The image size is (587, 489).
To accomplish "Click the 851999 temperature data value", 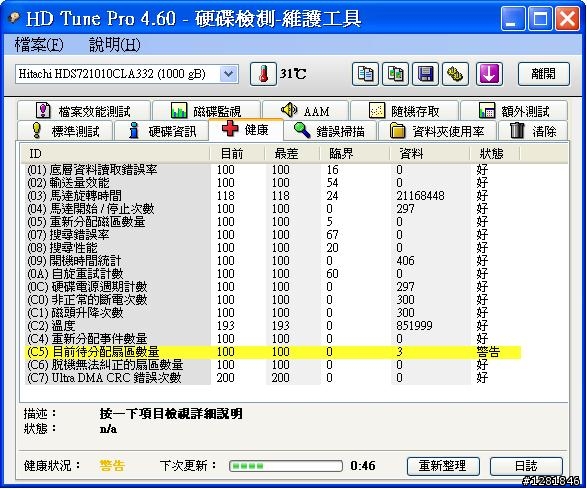I will click(x=414, y=326).
